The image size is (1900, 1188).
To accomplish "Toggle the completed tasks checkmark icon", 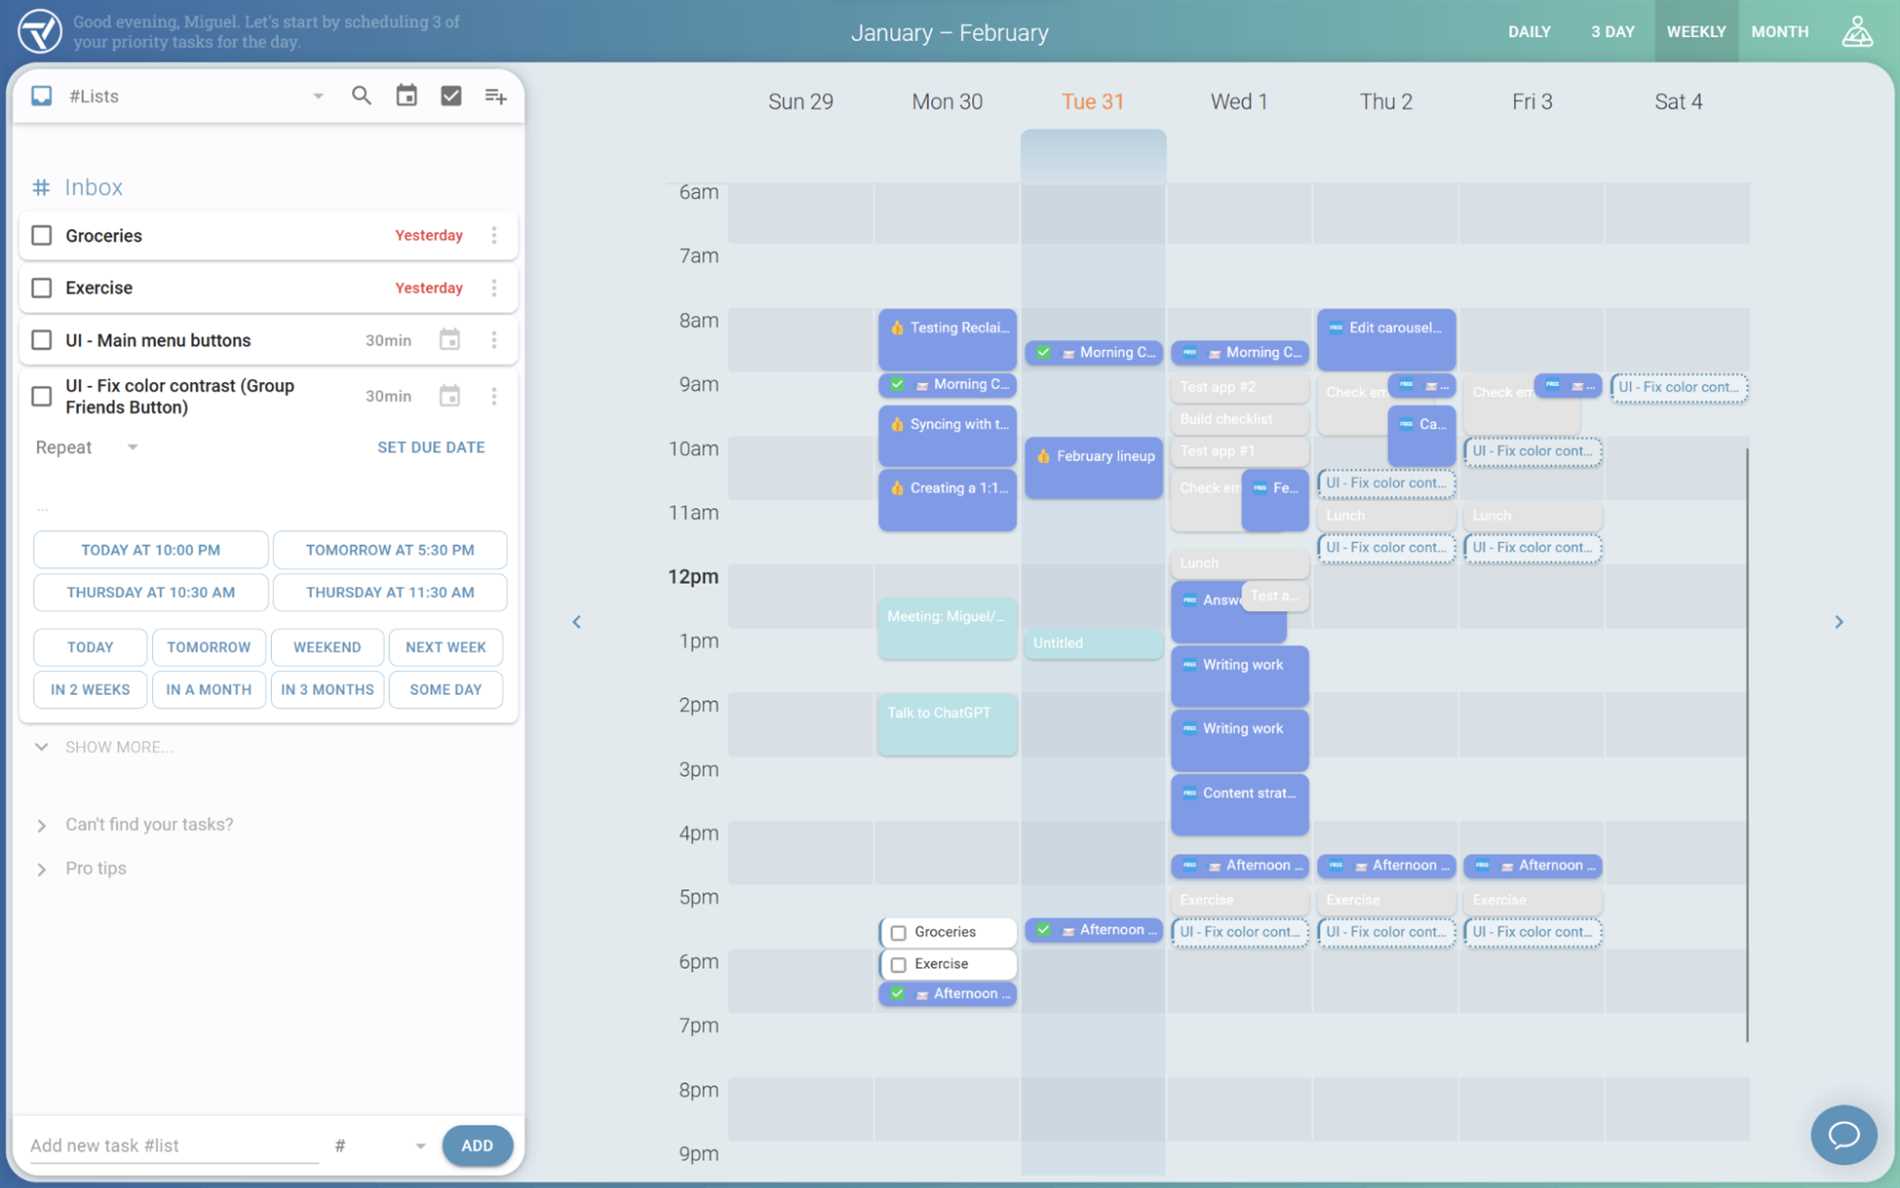I will (451, 96).
